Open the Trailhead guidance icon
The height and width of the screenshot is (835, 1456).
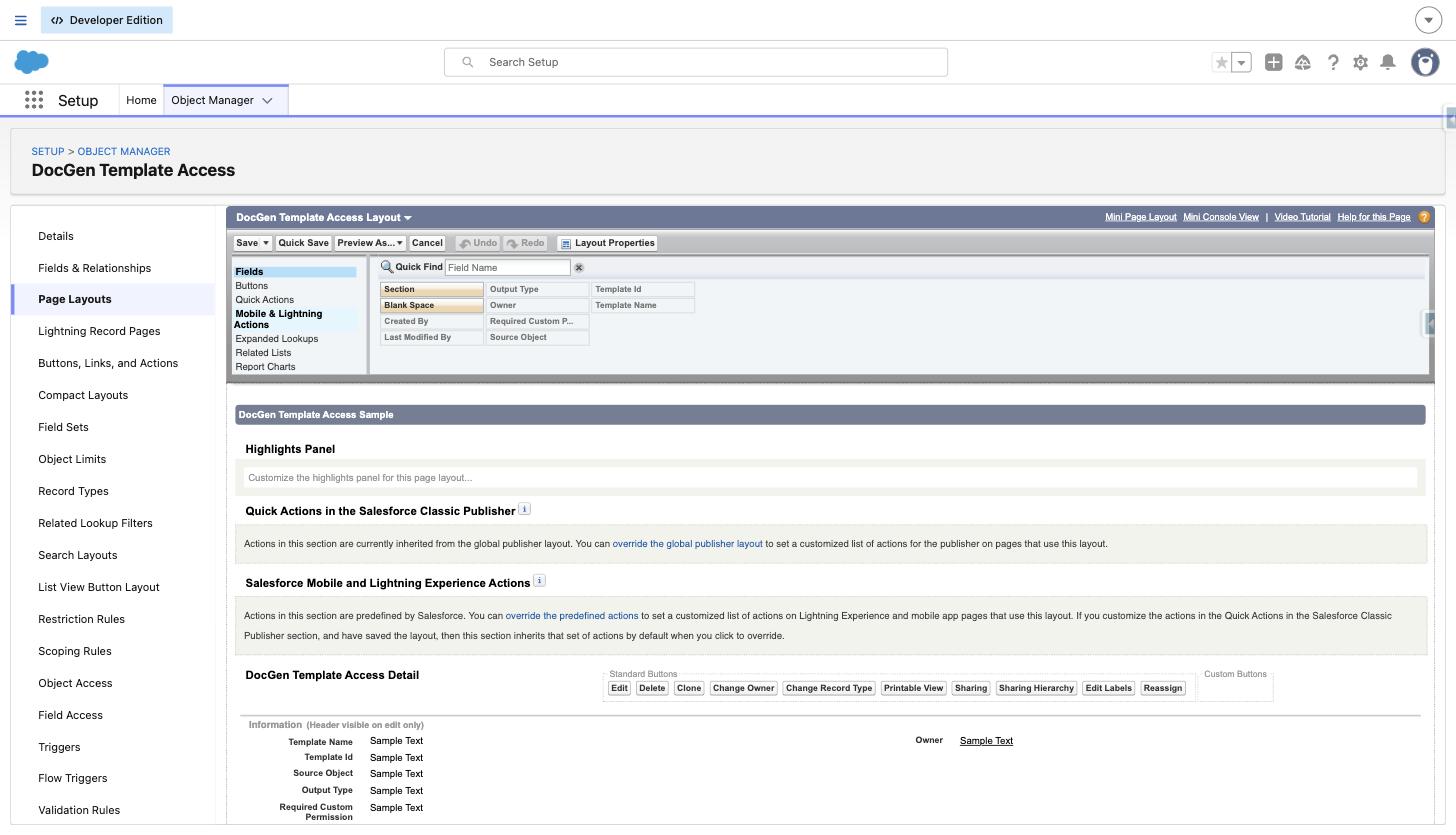[x=1302, y=62]
